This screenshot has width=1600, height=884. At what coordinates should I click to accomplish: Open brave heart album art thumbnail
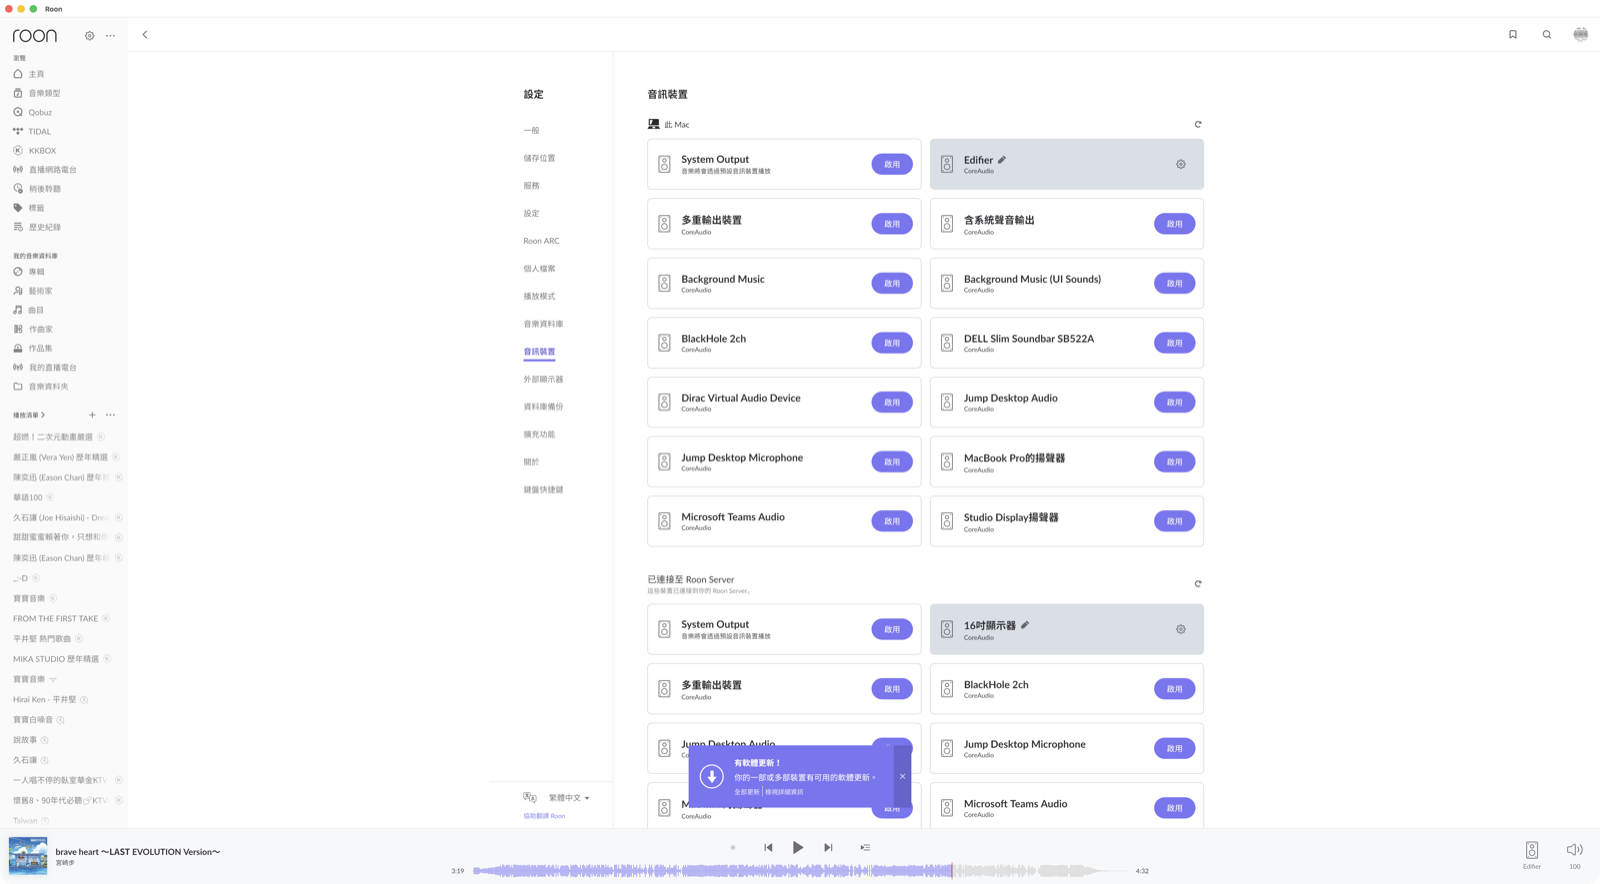click(28, 856)
